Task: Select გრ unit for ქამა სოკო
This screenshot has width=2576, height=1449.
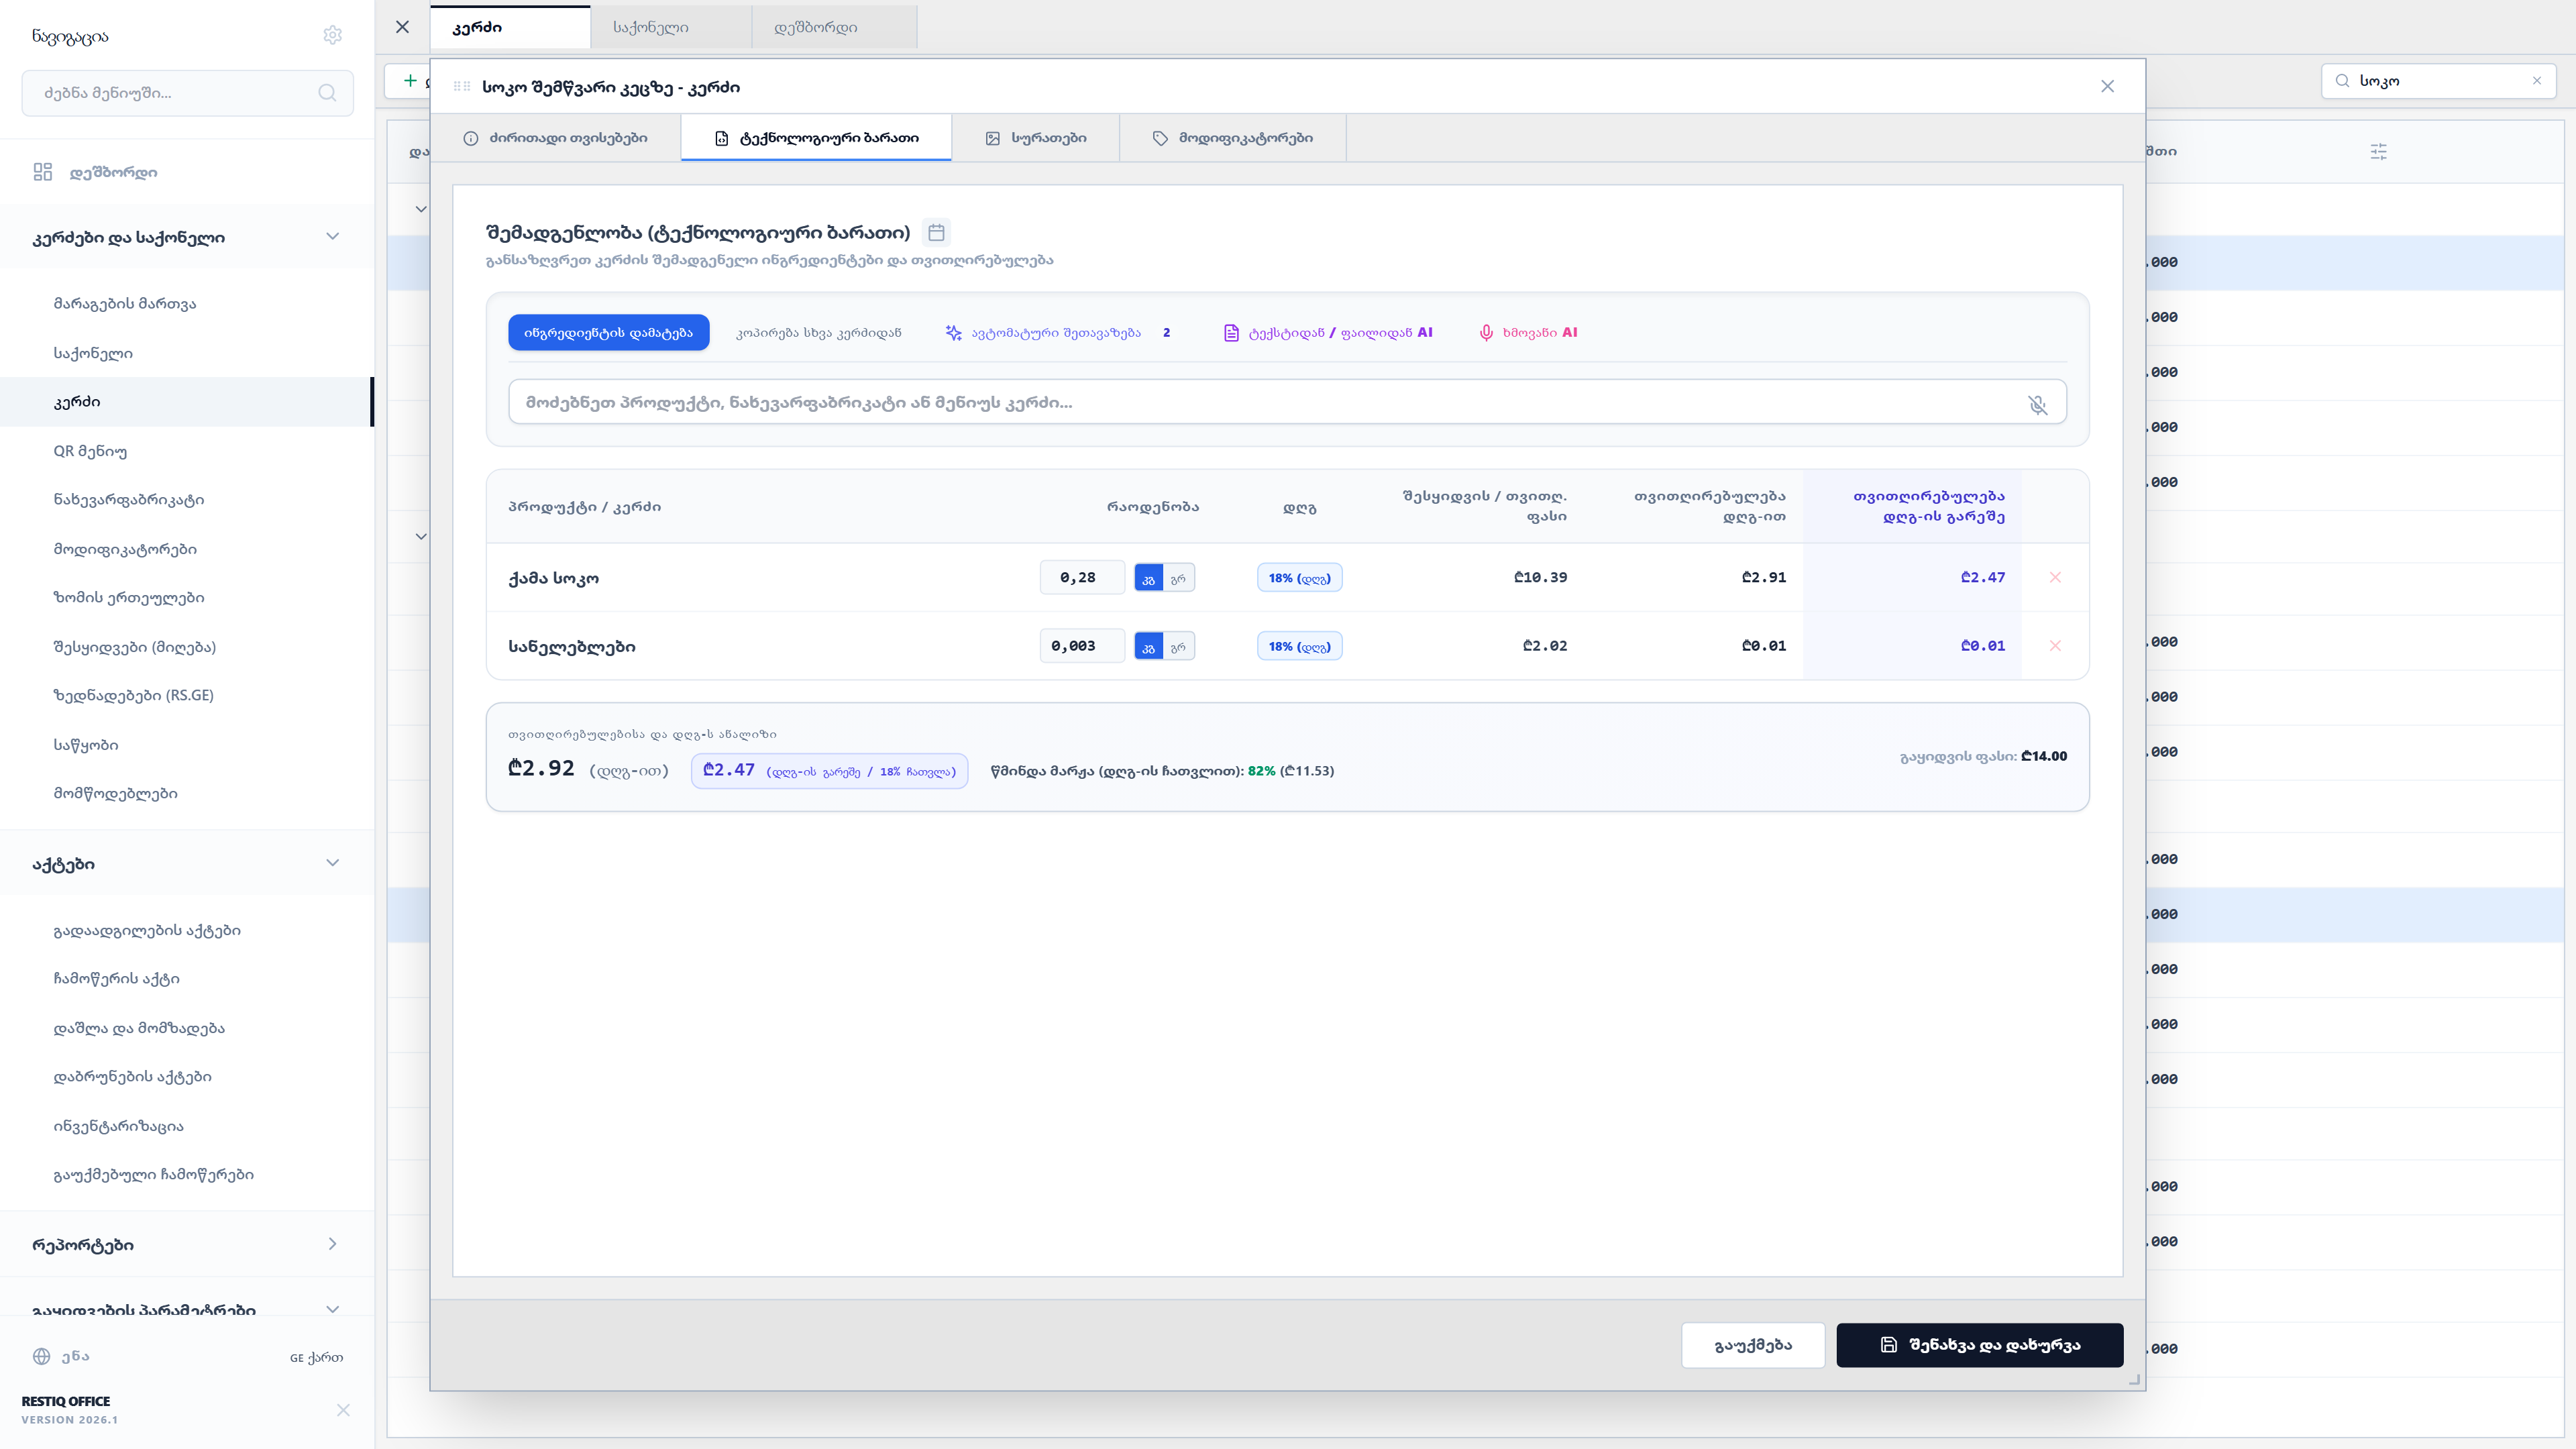Action: click(x=1178, y=578)
